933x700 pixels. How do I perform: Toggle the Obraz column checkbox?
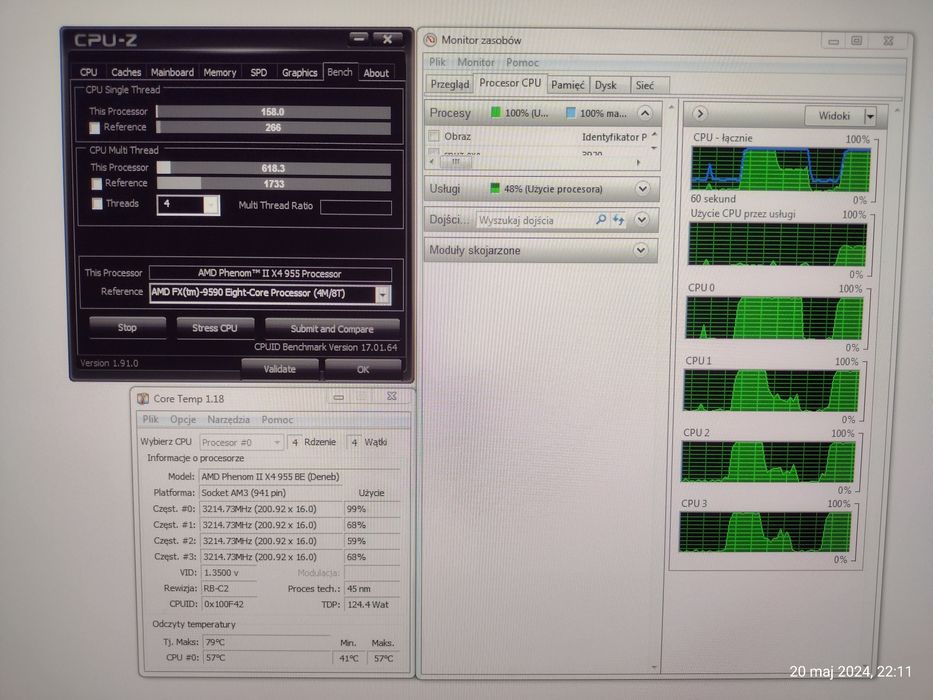tap(434, 136)
